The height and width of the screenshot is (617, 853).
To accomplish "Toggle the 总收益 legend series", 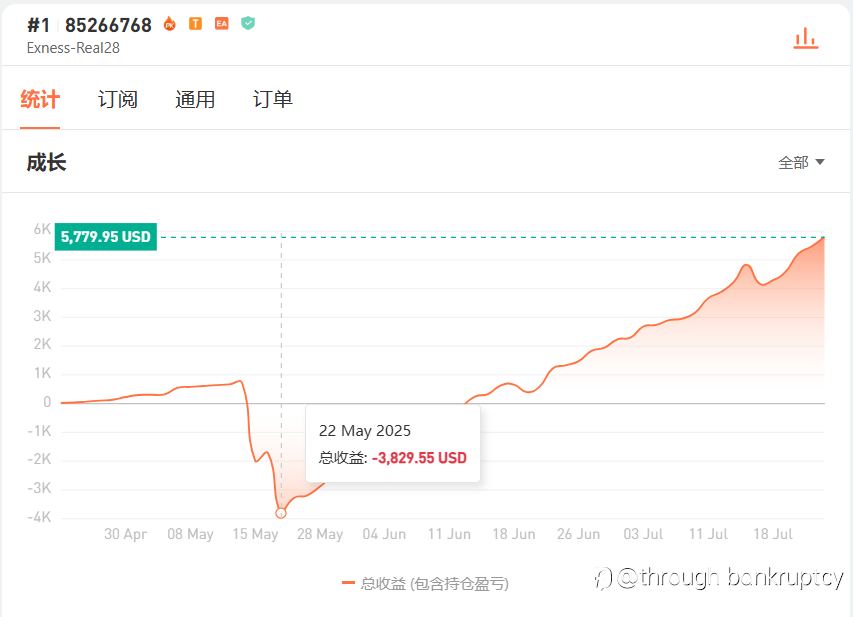I will (x=425, y=583).
